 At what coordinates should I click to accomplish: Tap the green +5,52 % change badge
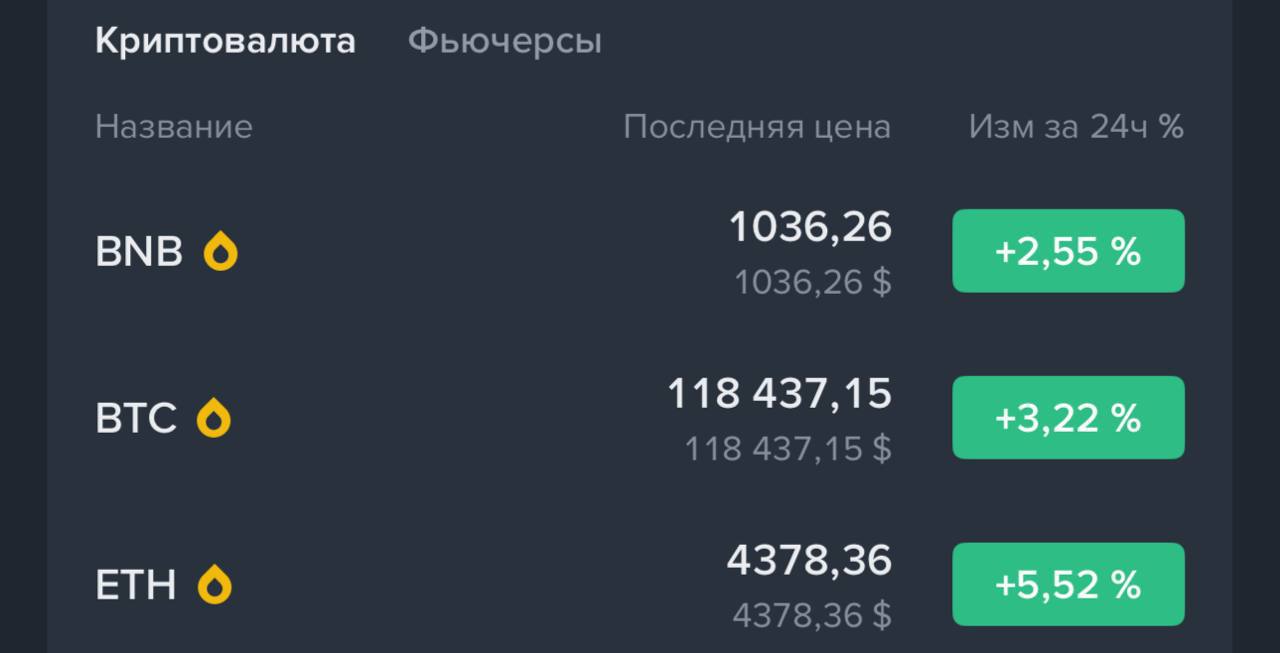pos(1068,584)
